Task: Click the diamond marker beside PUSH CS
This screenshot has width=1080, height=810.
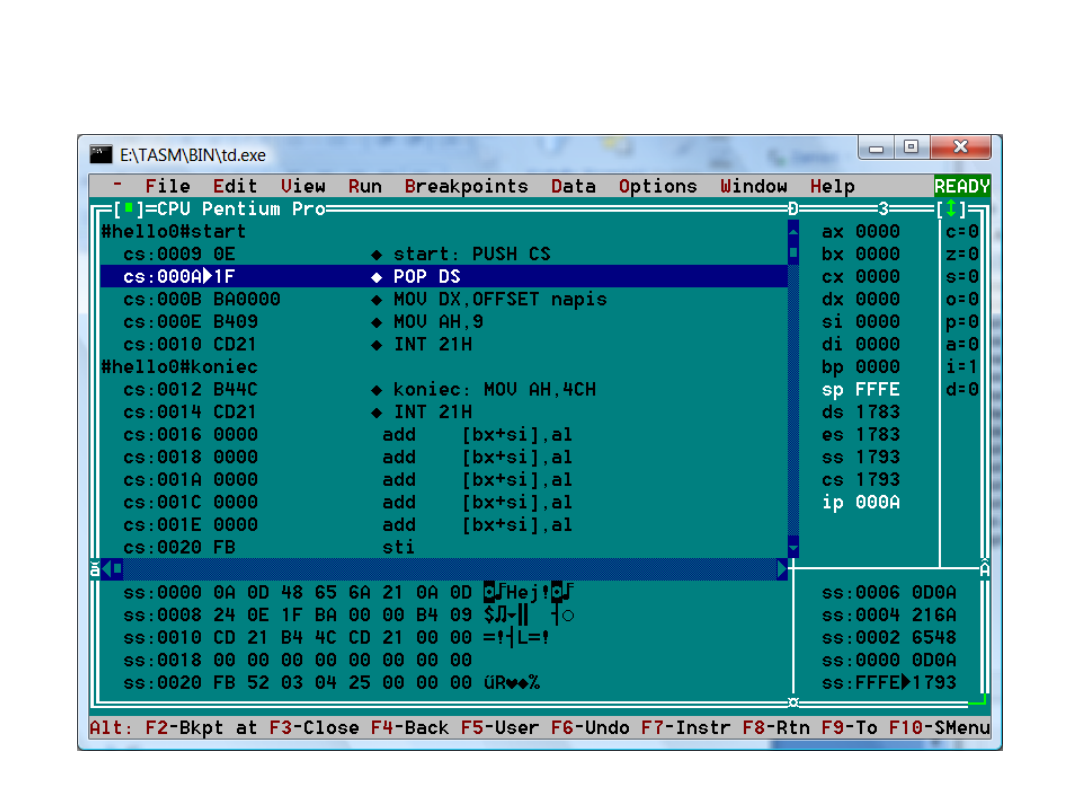Action: (x=377, y=254)
